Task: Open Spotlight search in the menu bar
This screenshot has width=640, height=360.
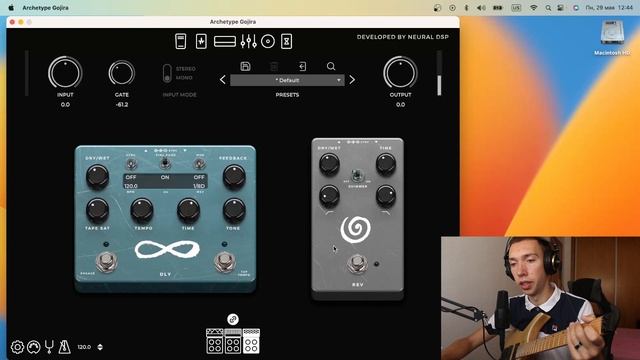Action: point(548,8)
